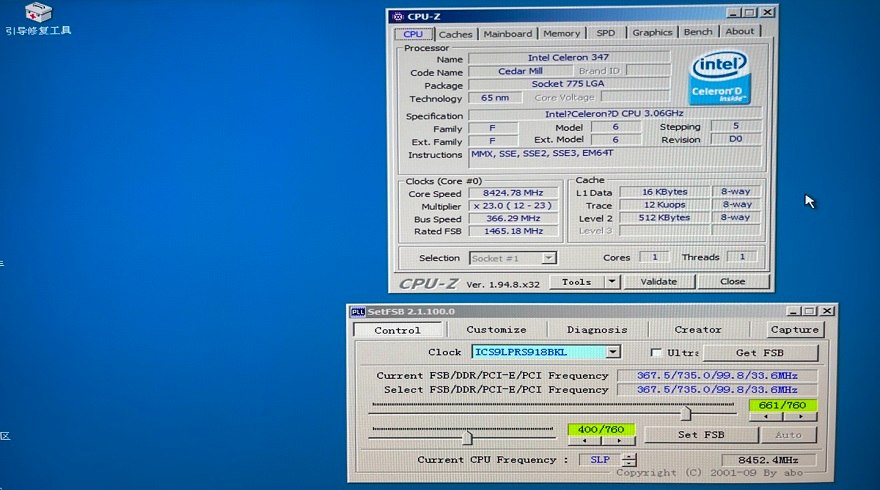The width and height of the screenshot is (880, 490).
Task: Select the Memory tab in CPU-Z
Action: tap(561, 34)
